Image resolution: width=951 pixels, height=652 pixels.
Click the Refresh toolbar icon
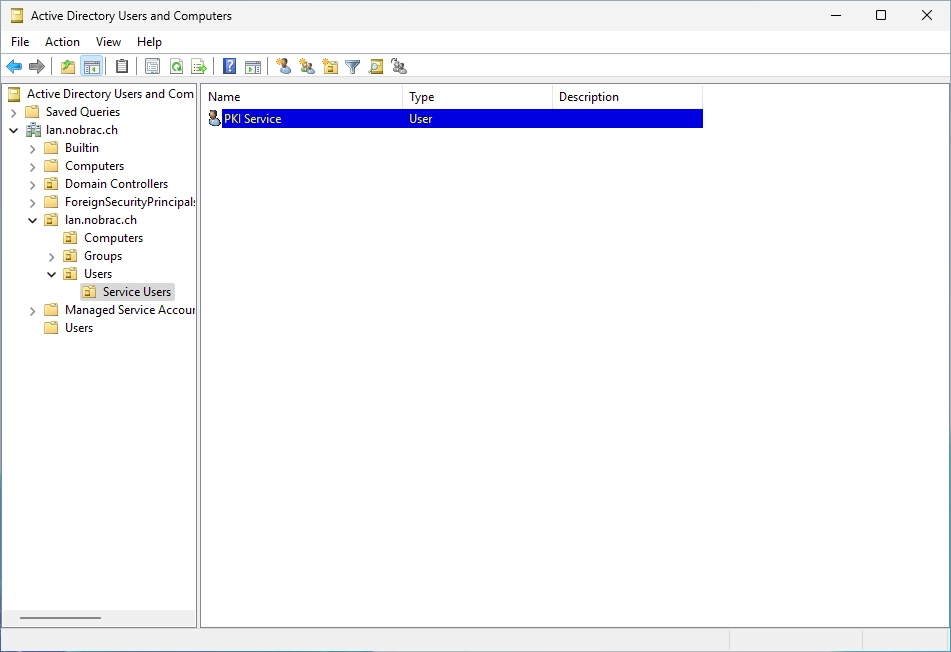pyautogui.click(x=176, y=67)
